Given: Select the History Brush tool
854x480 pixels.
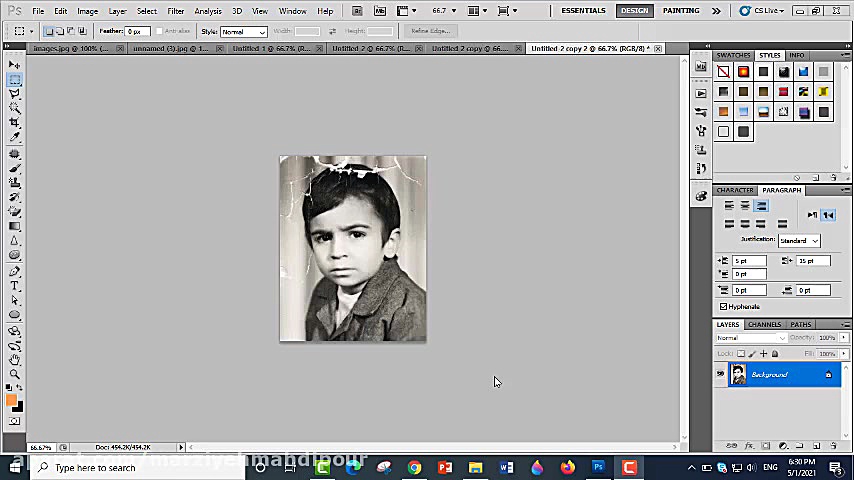Looking at the screenshot, I should click(15, 197).
